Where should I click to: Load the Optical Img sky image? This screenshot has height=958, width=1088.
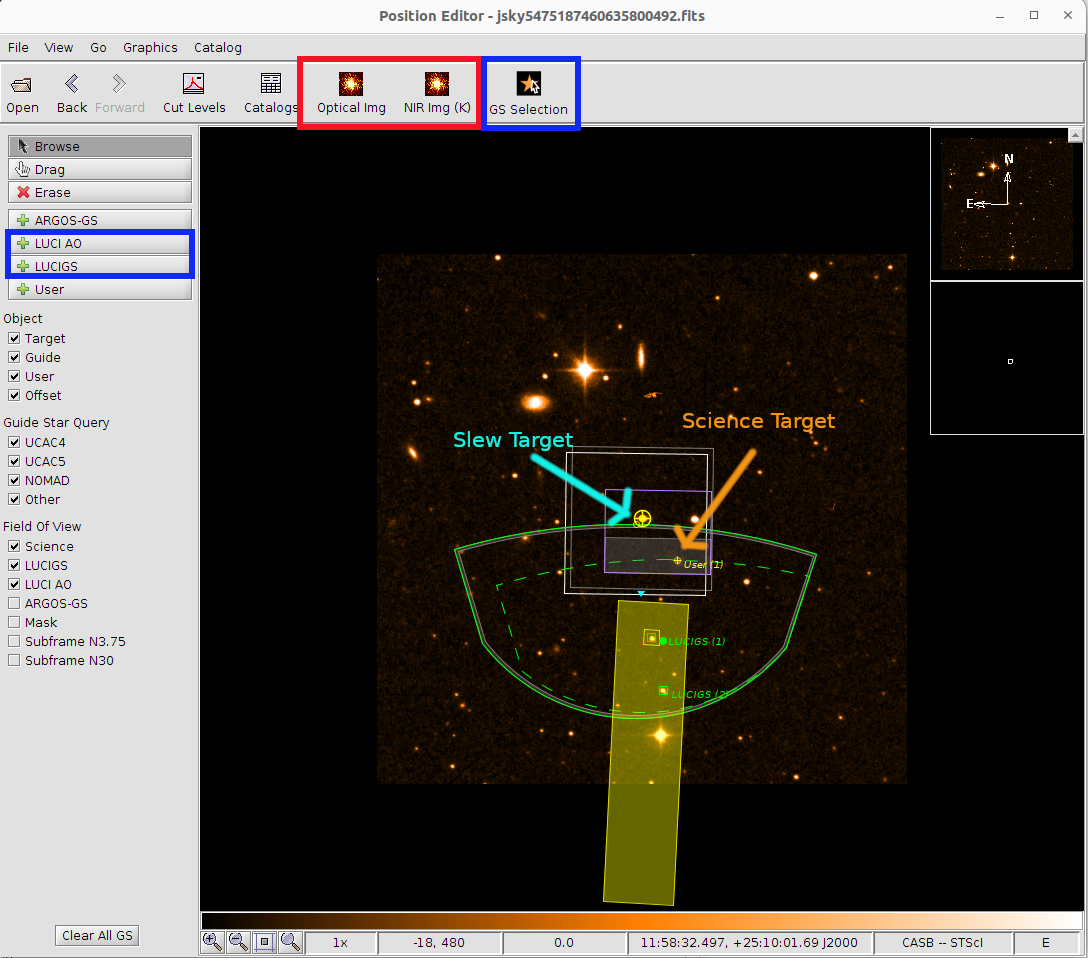pos(351,92)
